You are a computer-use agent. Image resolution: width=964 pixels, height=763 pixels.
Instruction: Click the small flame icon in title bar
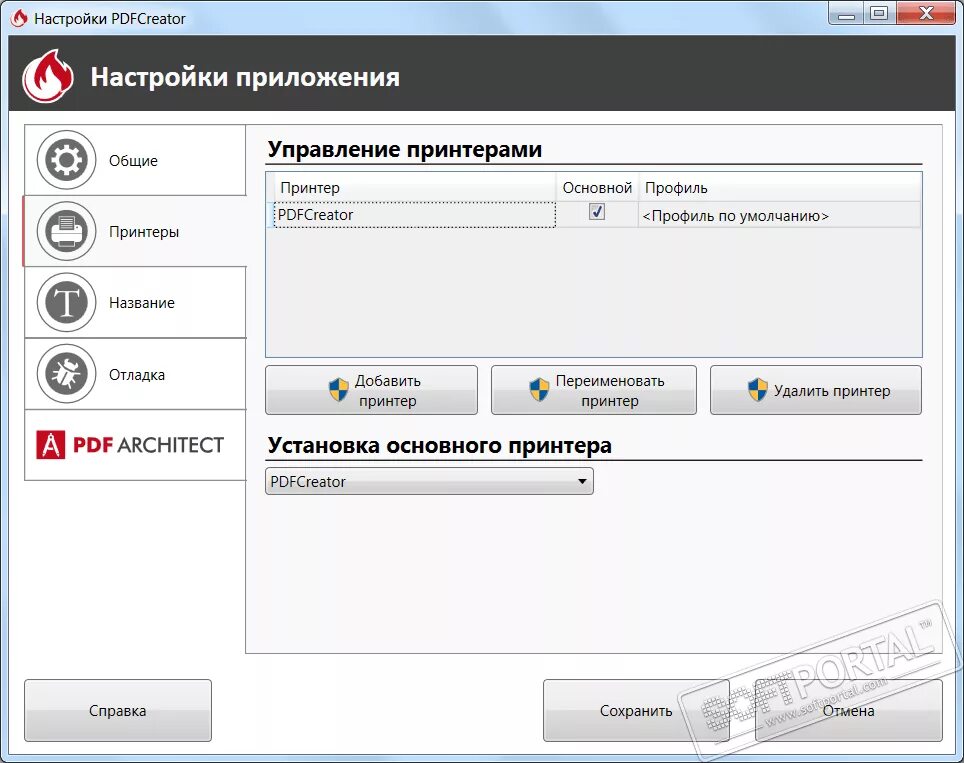tap(19, 18)
